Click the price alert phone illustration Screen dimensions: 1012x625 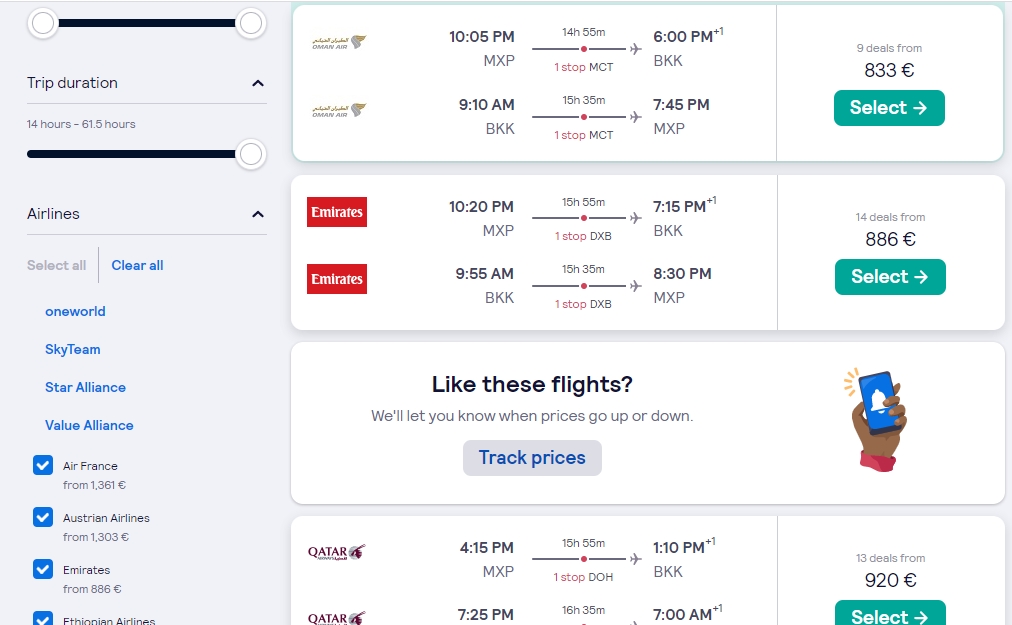point(877,420)
